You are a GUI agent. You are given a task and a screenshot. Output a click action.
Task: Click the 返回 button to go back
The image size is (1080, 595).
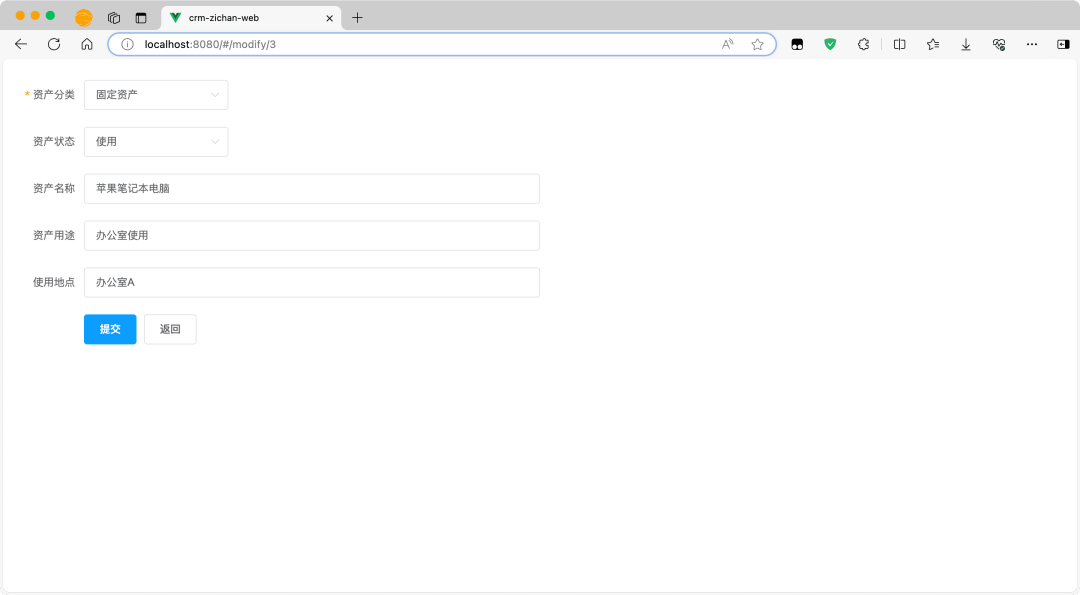(170, 329)
